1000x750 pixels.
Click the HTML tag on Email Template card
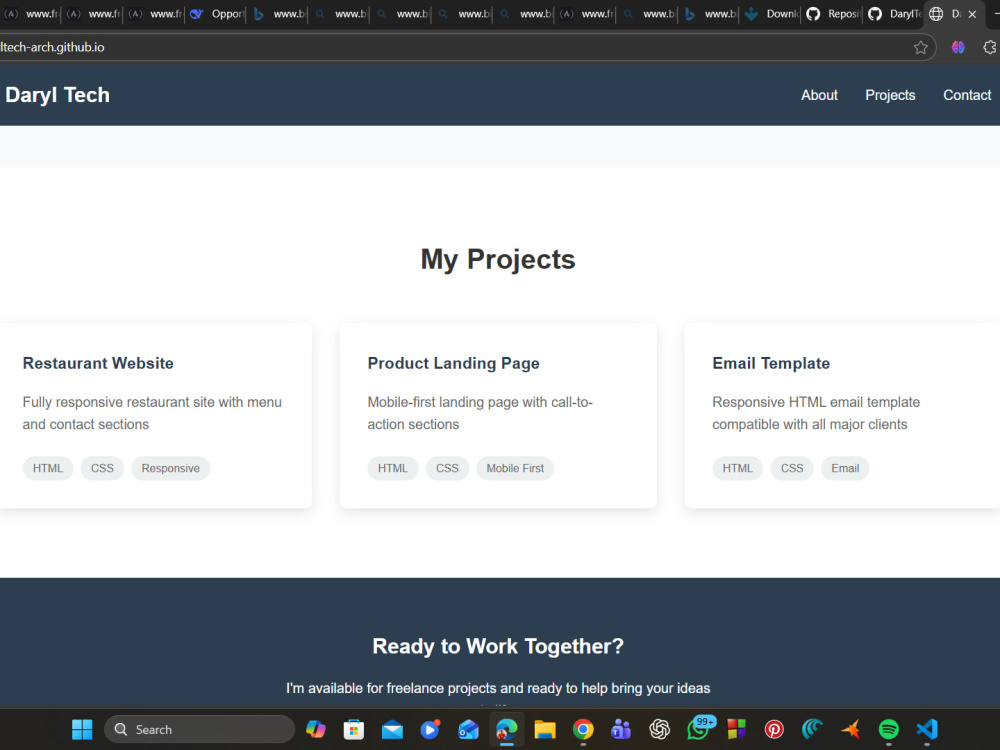tap(737, 468)
